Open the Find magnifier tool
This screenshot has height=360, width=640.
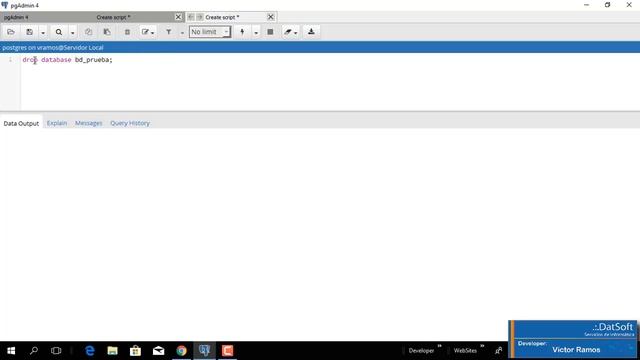(x=59, y=32)
